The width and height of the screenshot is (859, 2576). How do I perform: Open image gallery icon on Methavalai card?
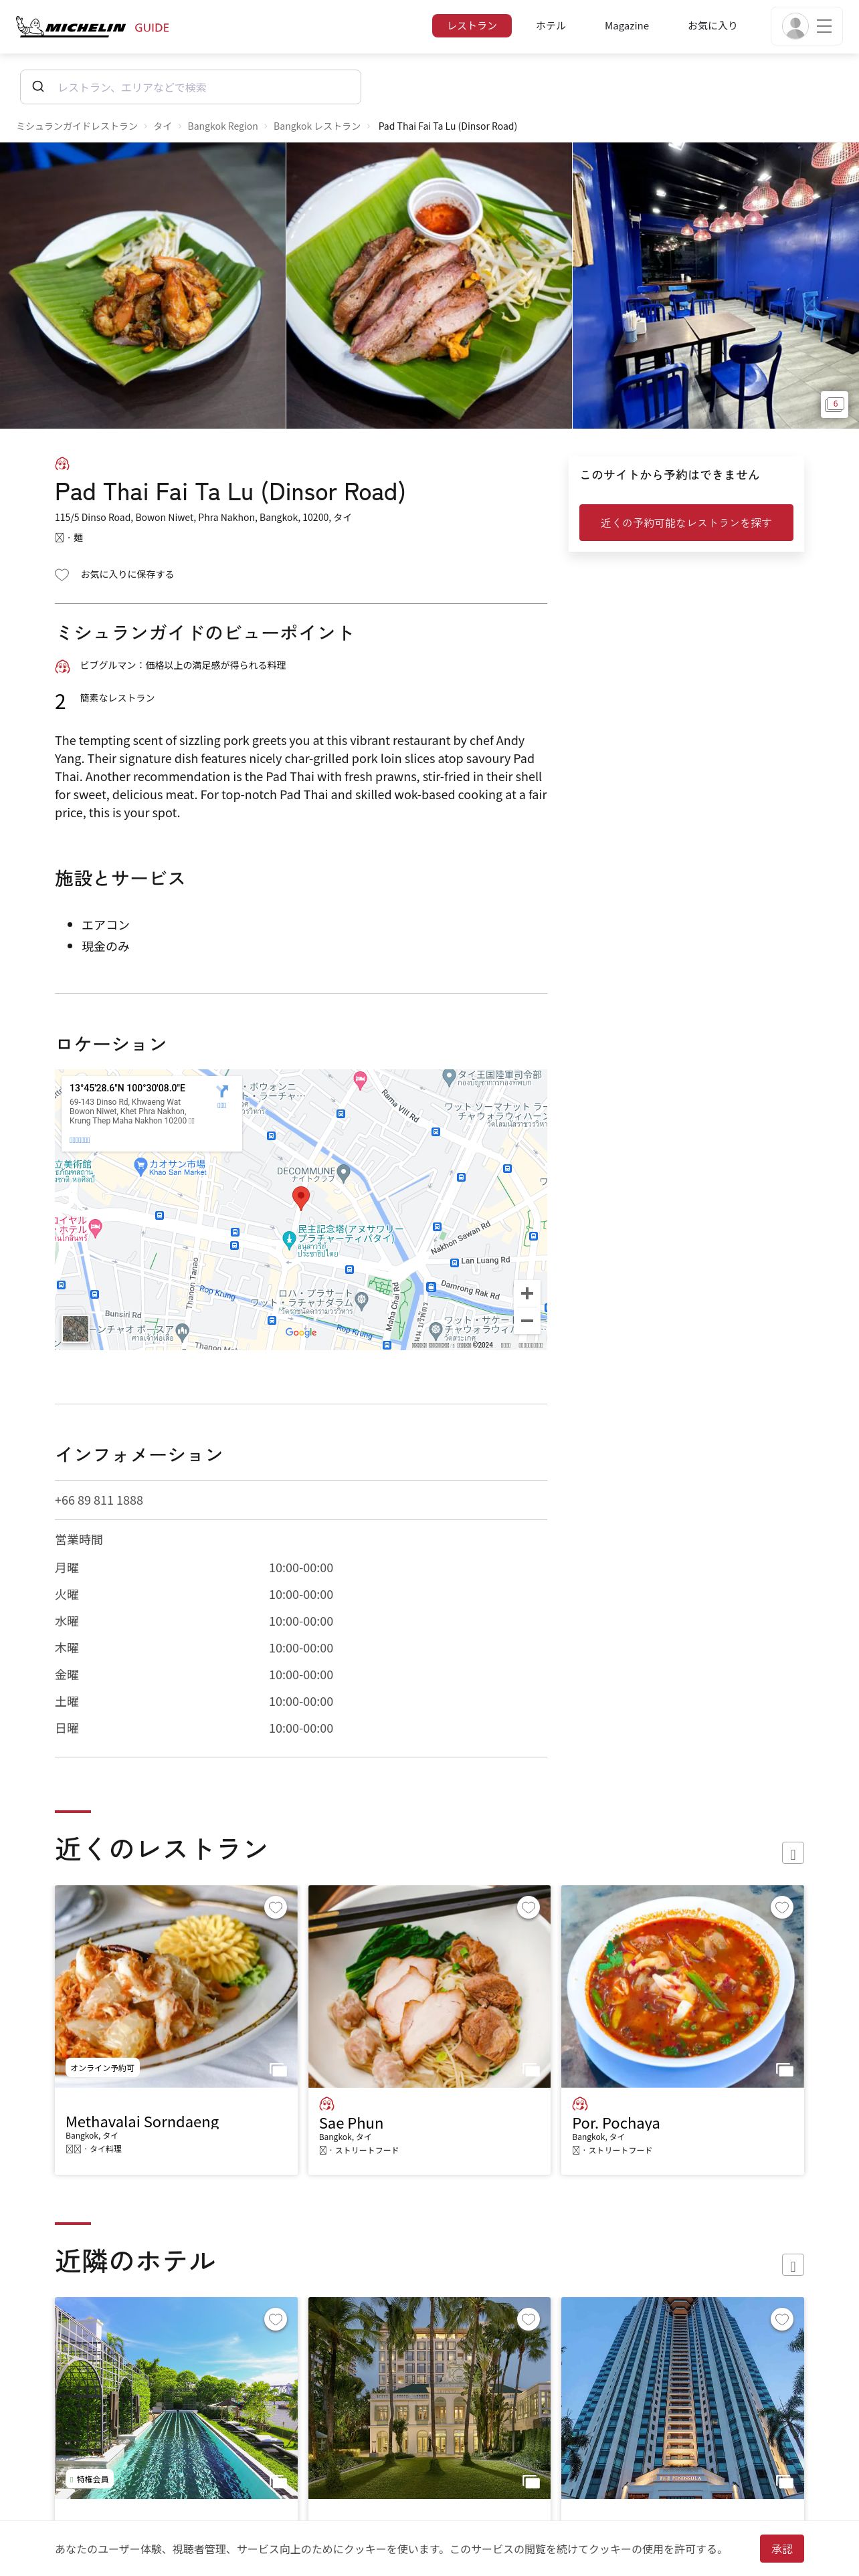point(278,2069)
